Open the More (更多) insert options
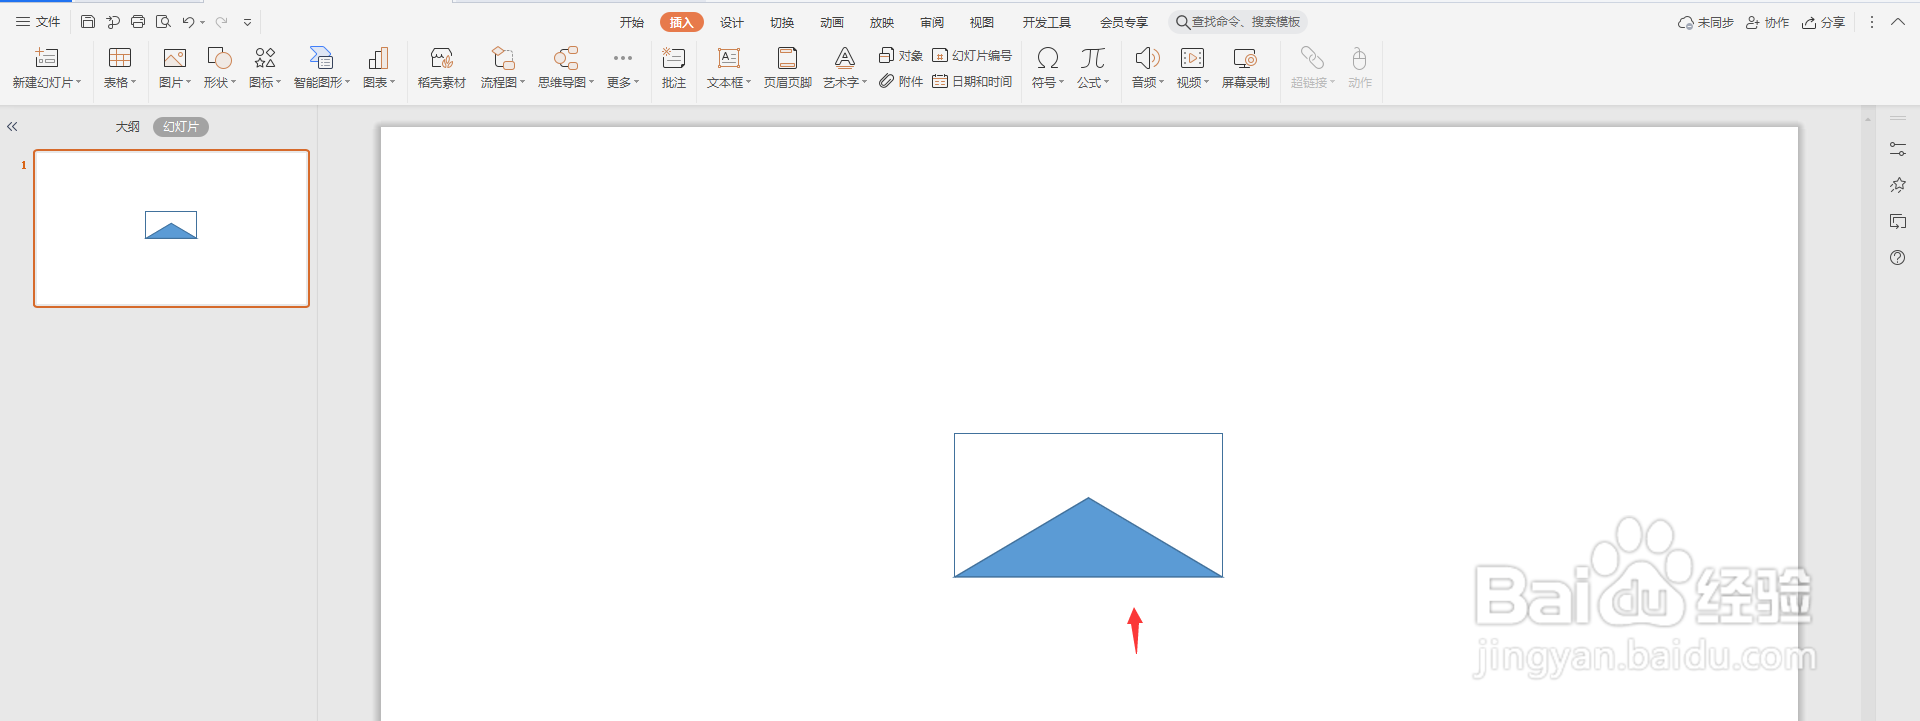The height and width of the screenshot is (721, 1920). (x=623, y=68)
